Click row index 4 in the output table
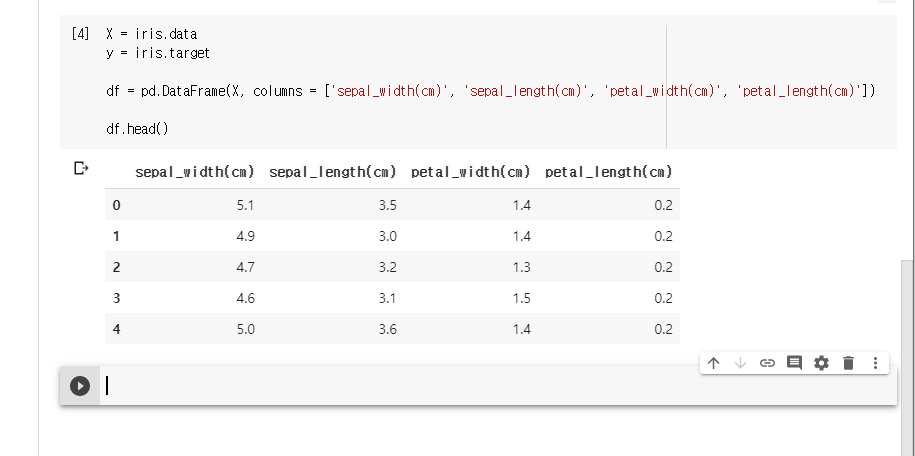 116,329
